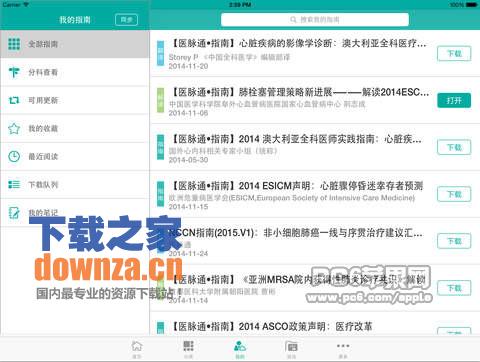Click the date 2014-11-20
The width and height of the screenshot is (480, 362).
pos(188,66)
